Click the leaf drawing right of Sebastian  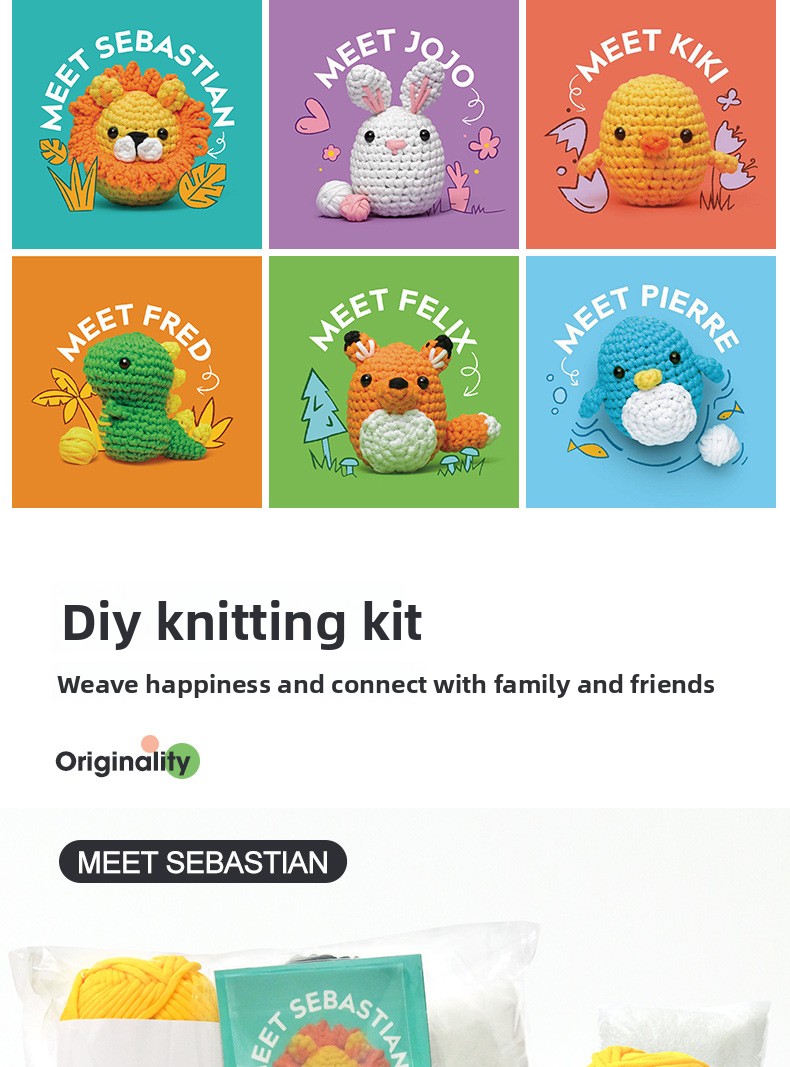pos(202,183)
